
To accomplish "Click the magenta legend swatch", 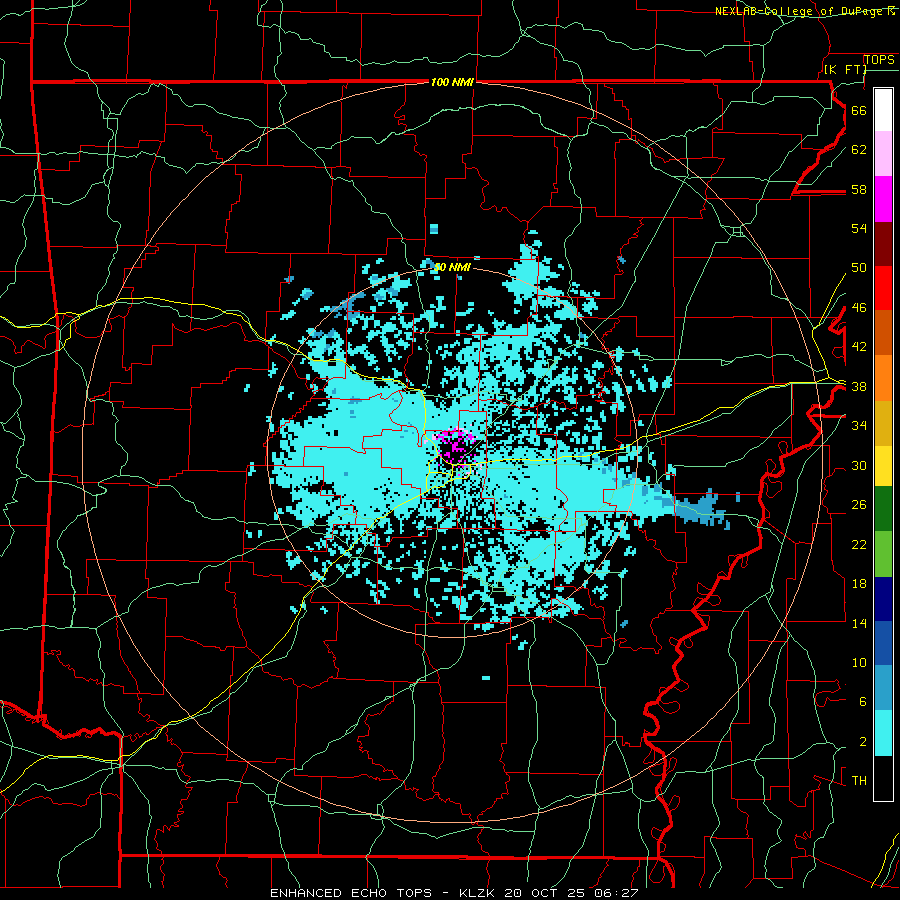I will pos(883,199).
